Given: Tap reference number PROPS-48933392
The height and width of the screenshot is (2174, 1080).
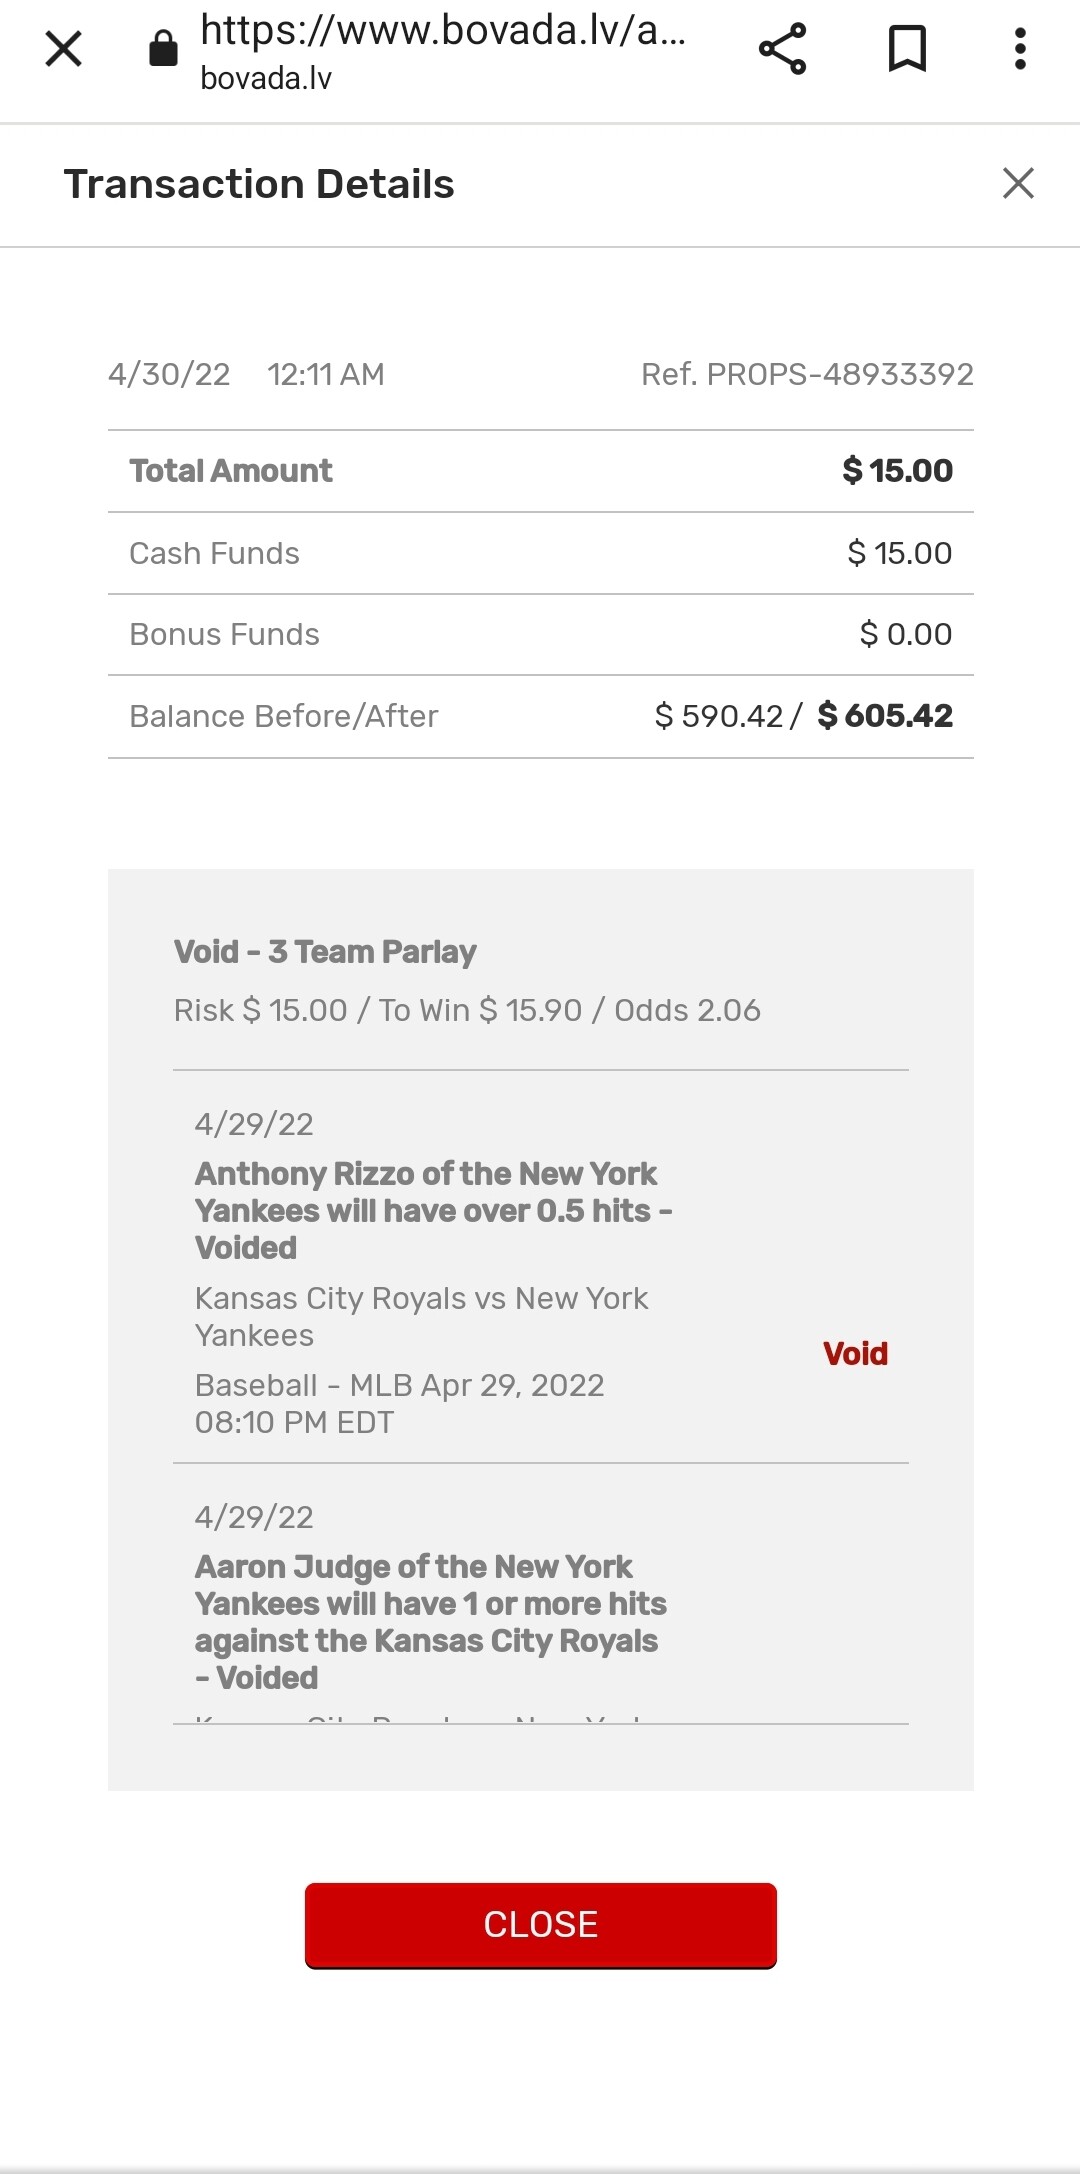Looking at the screenshot, I should (807, 374).
